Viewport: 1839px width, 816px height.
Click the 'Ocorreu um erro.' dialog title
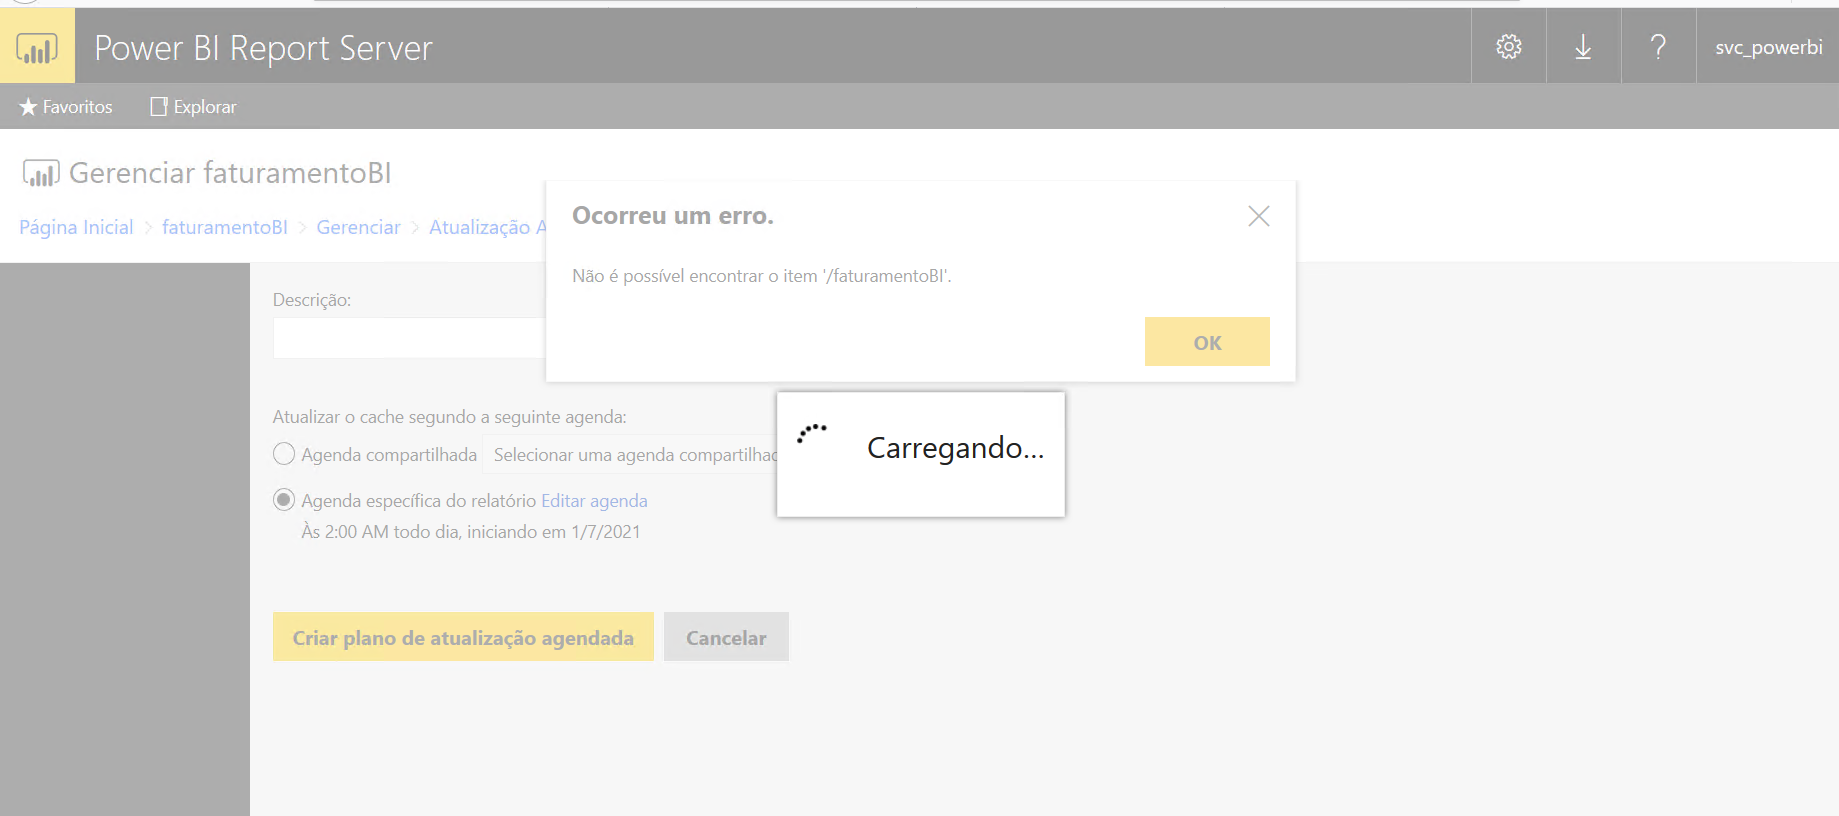673,216
